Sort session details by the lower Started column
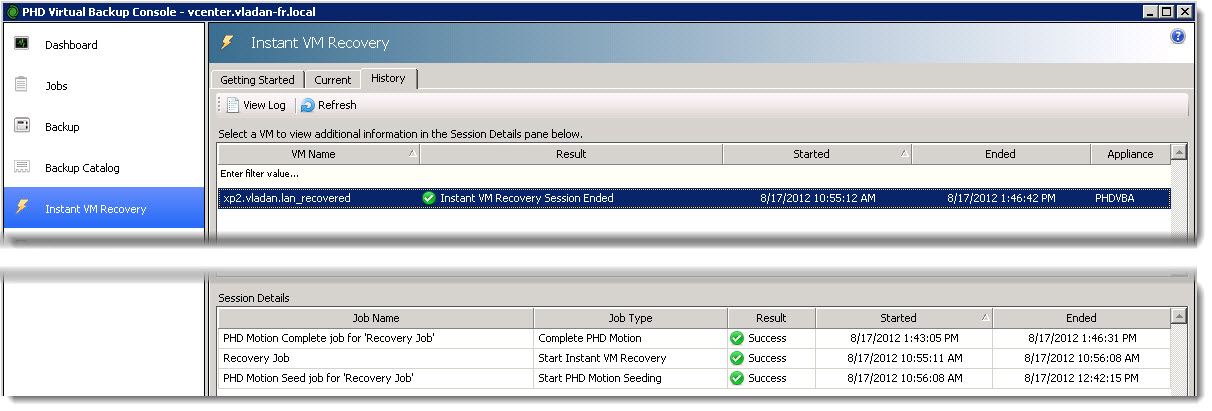Viewport: 1212px width, 411px height. [x=904, y=318]
